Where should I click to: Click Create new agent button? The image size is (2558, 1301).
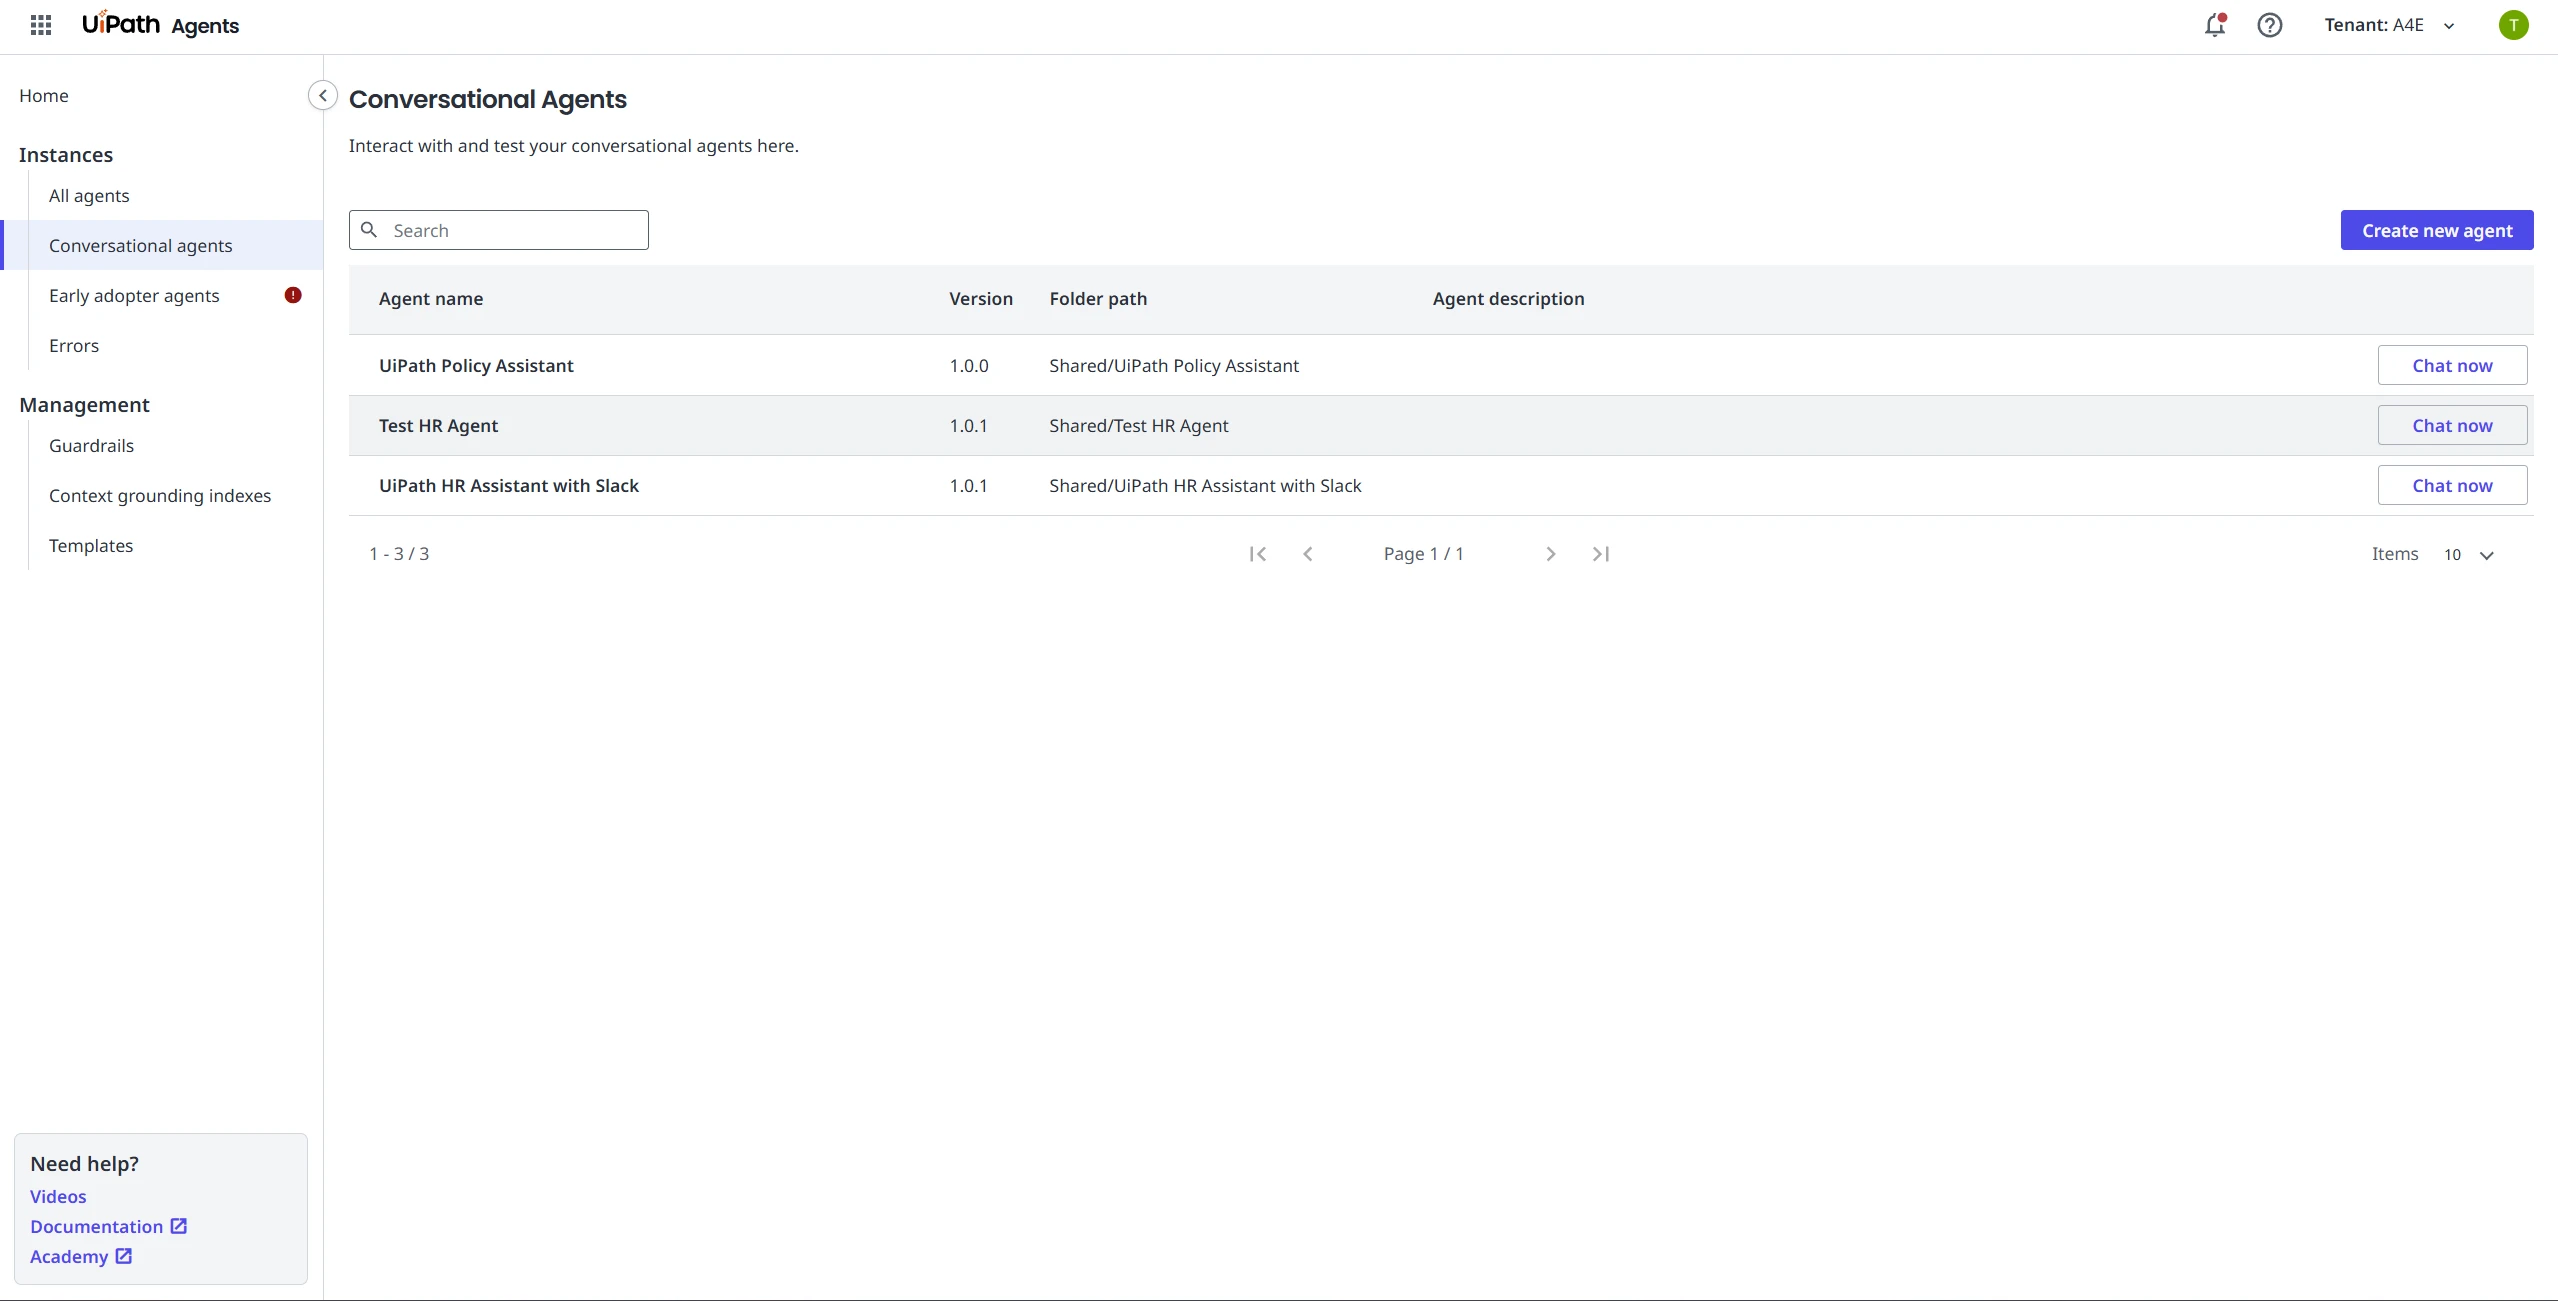tap(2436, 231)
